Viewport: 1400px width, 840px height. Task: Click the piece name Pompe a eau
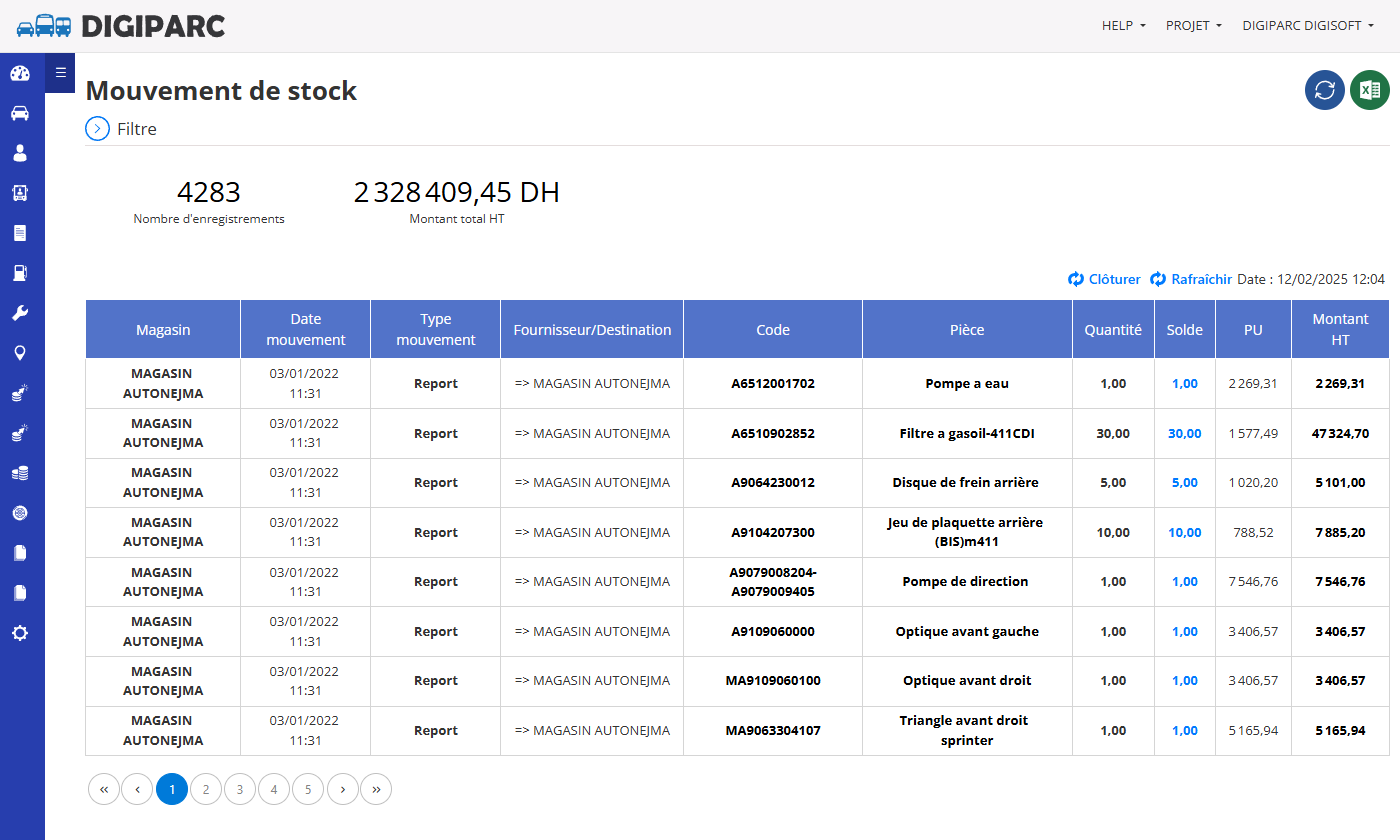coord(967,383)
